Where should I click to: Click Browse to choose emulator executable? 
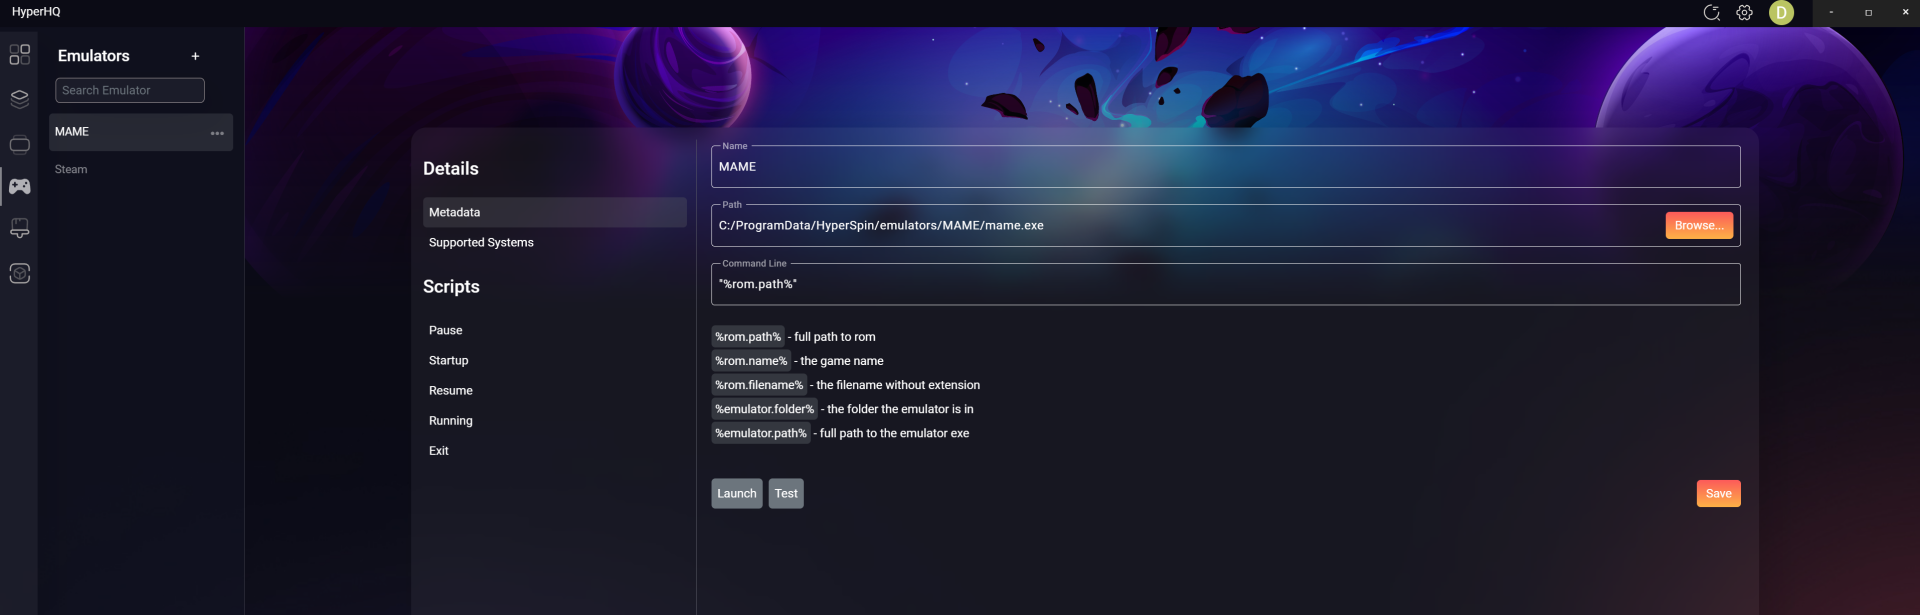click(1698, 226)
